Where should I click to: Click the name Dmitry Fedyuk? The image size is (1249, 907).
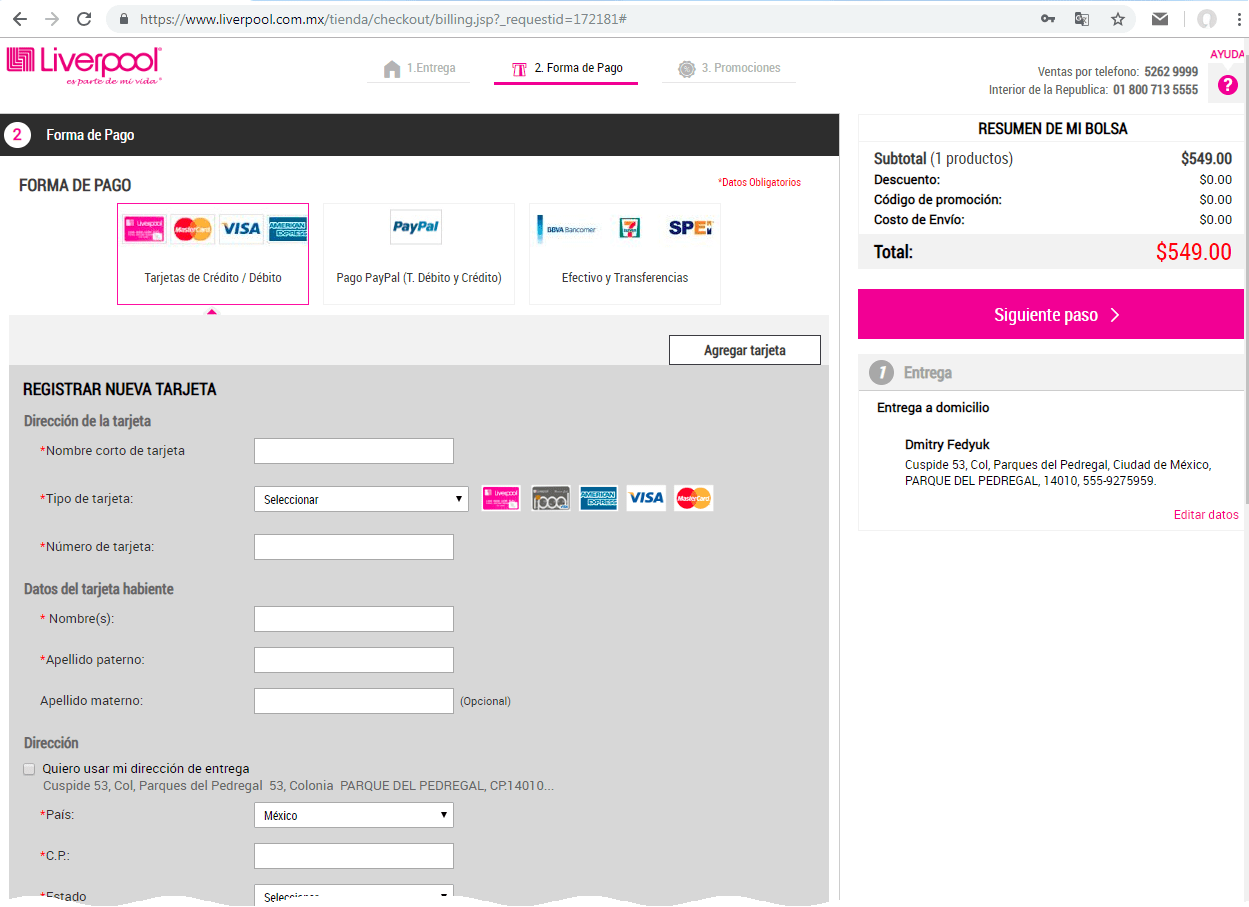click(947, 445)
